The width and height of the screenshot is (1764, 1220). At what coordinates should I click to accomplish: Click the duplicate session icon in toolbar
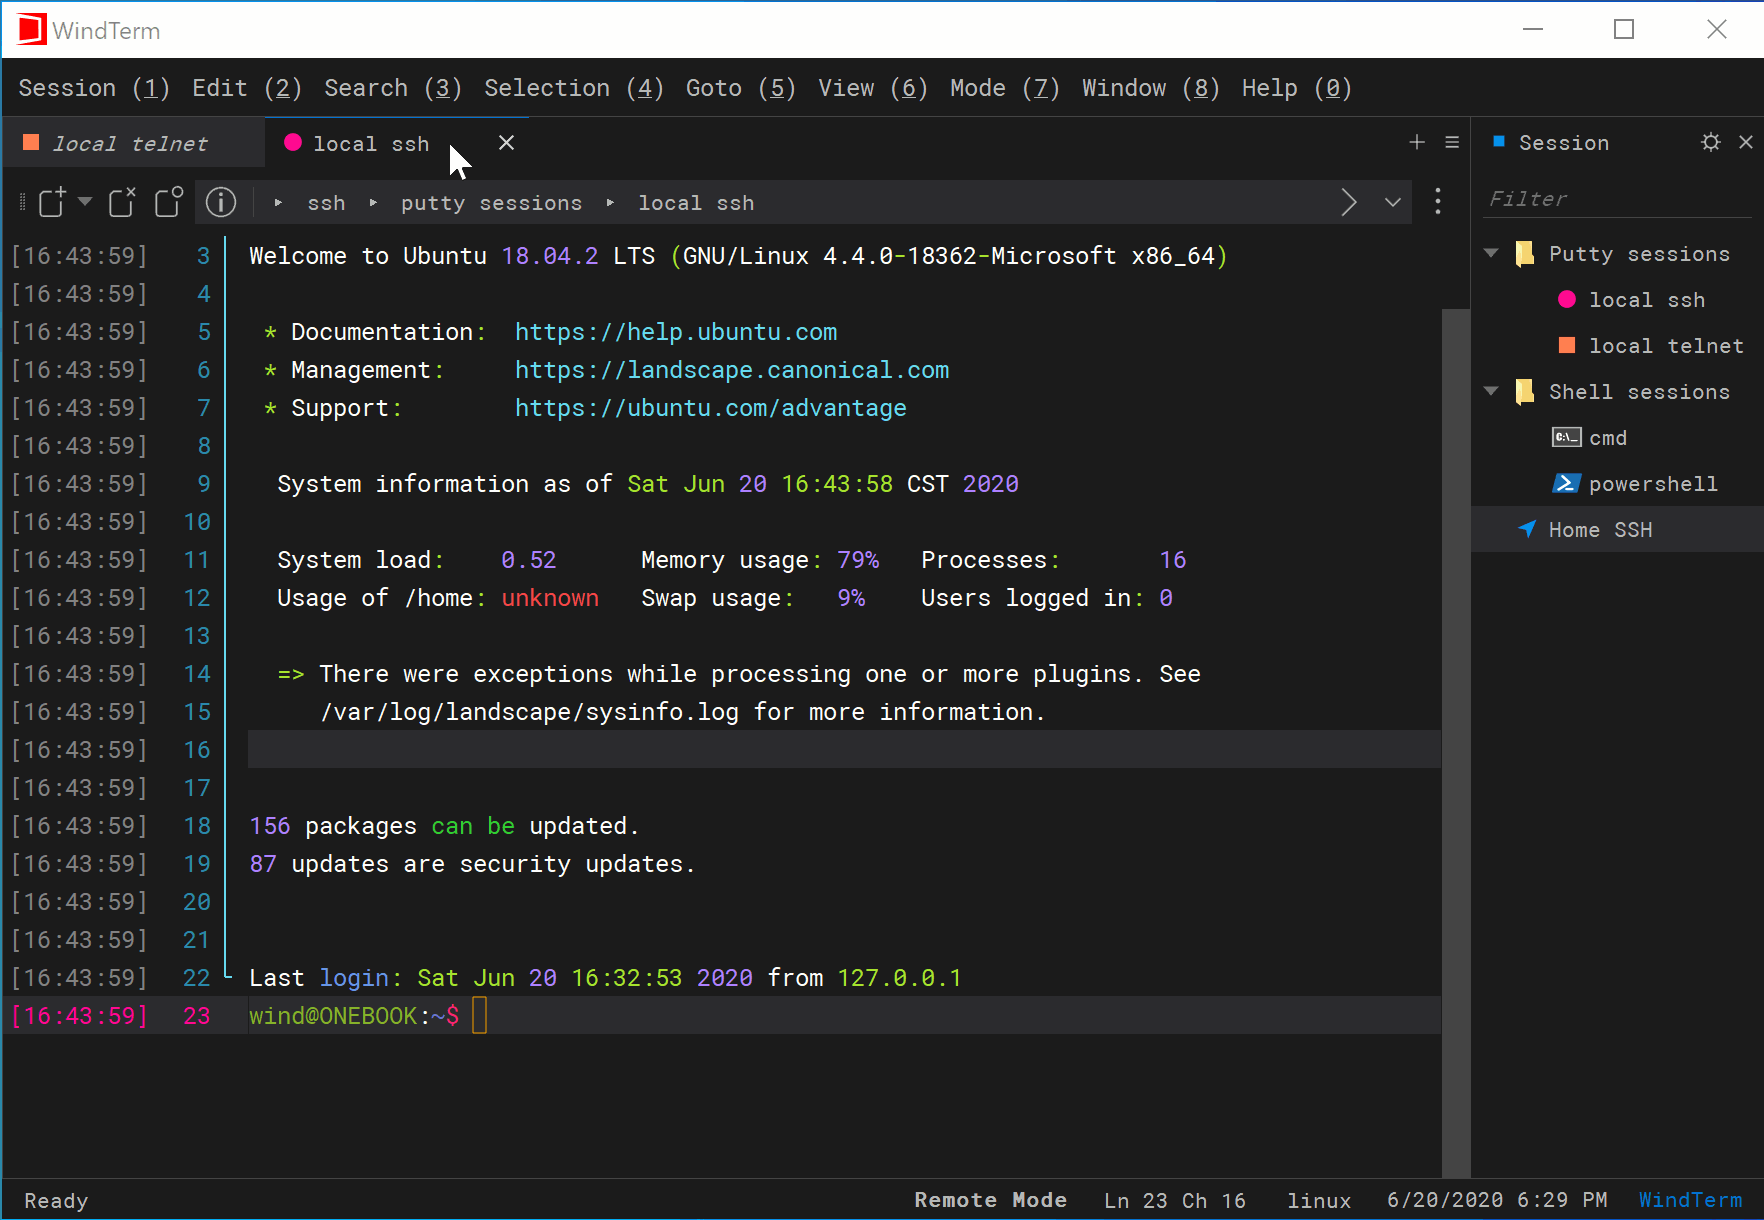169,202
